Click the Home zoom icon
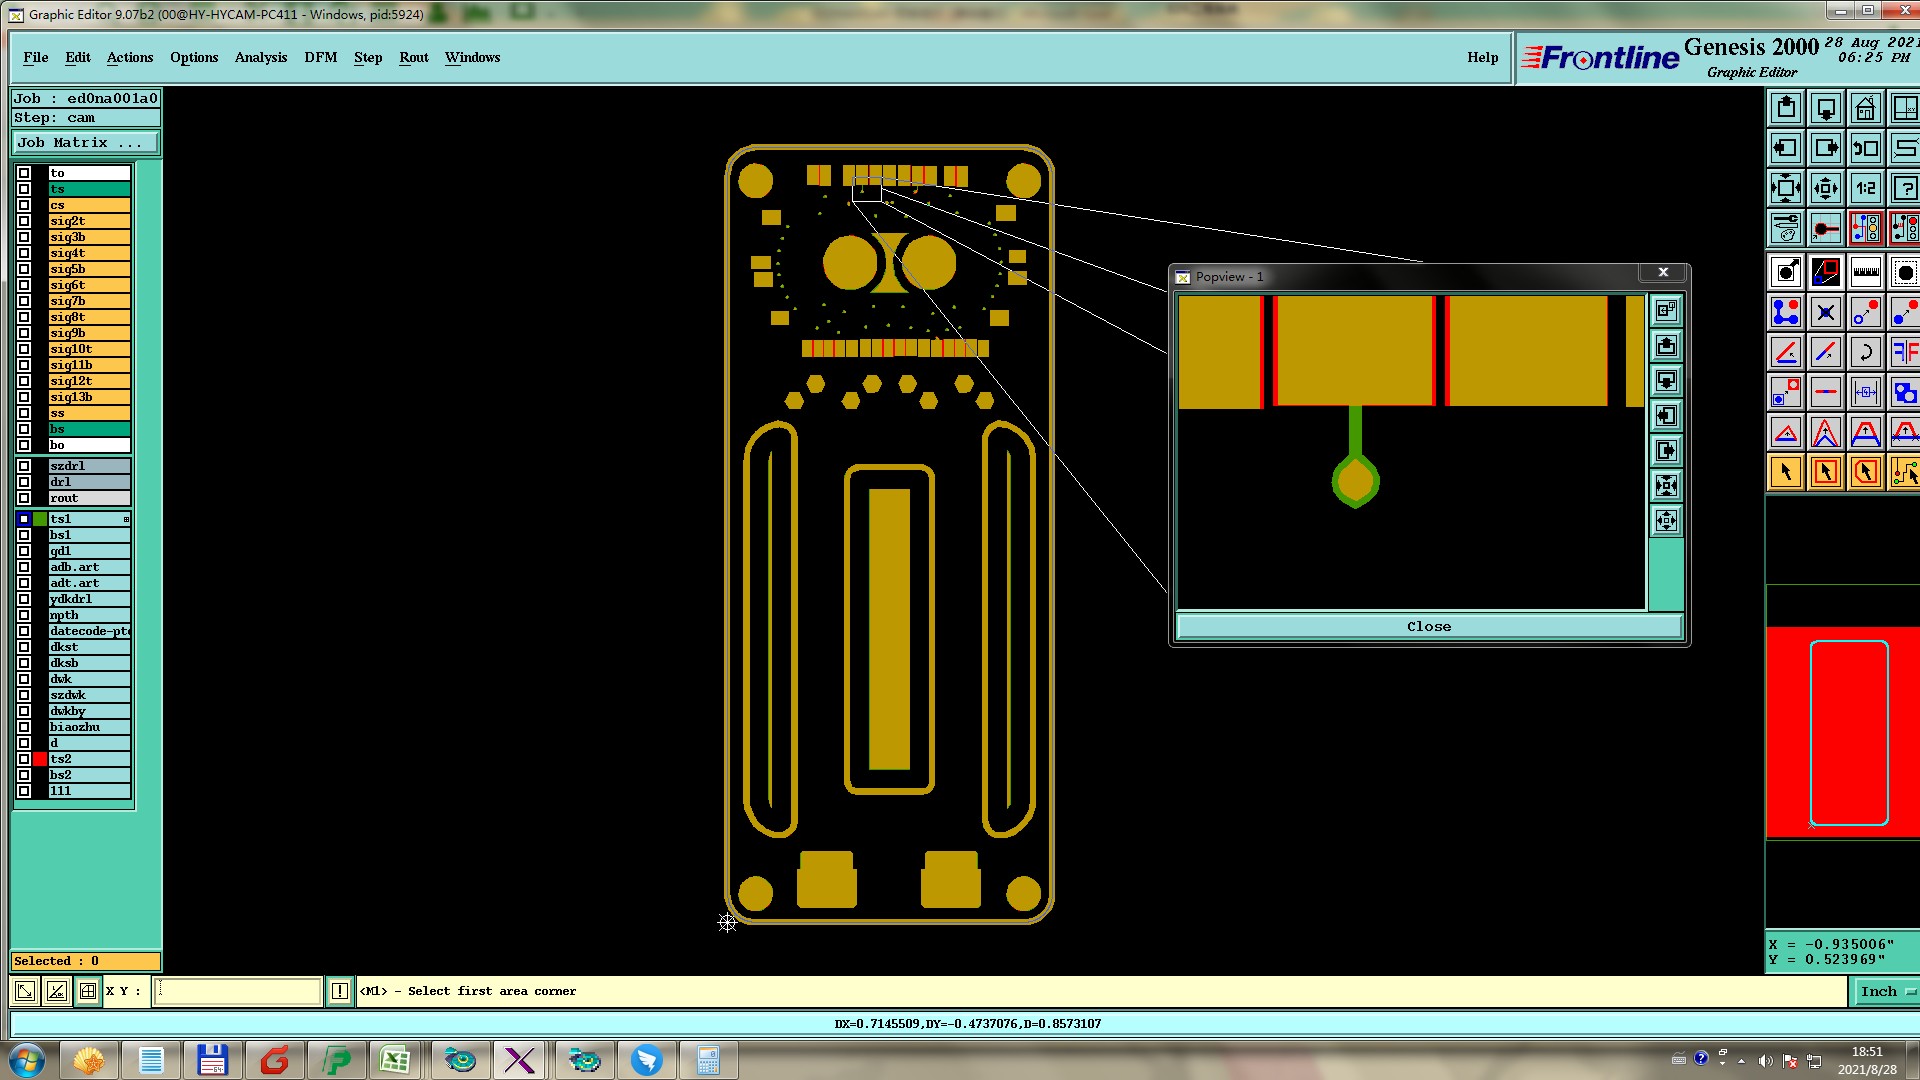This screenshot has height=1080, width=1920. pyautogui.click(x=1865, y=108)
